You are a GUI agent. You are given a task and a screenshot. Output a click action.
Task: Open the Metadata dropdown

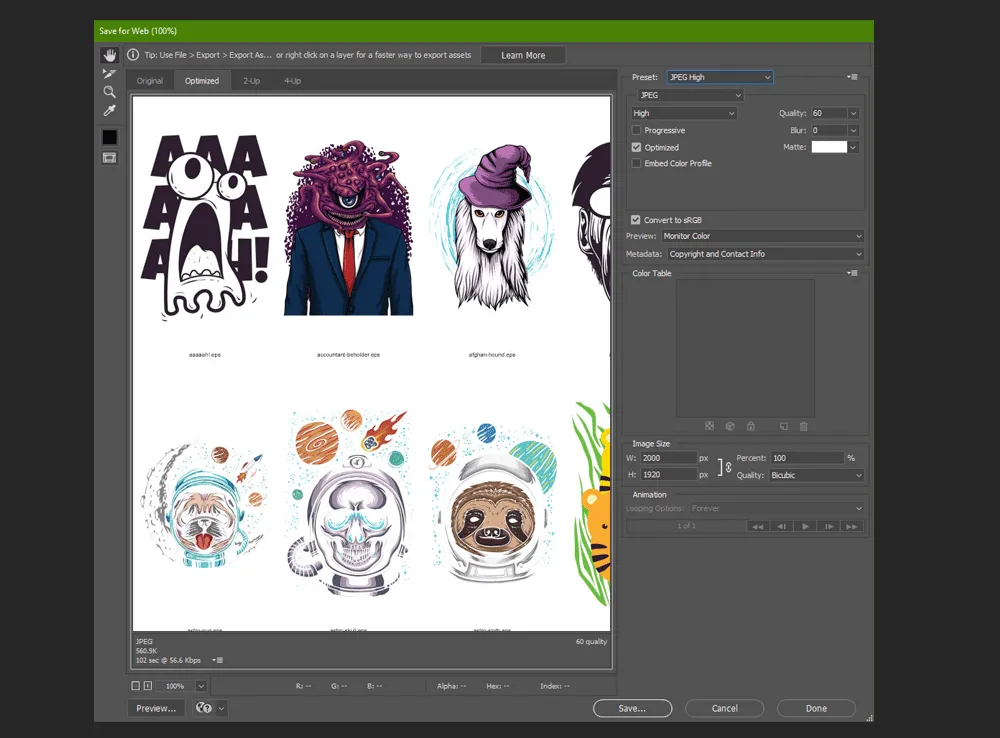point(766,254)
